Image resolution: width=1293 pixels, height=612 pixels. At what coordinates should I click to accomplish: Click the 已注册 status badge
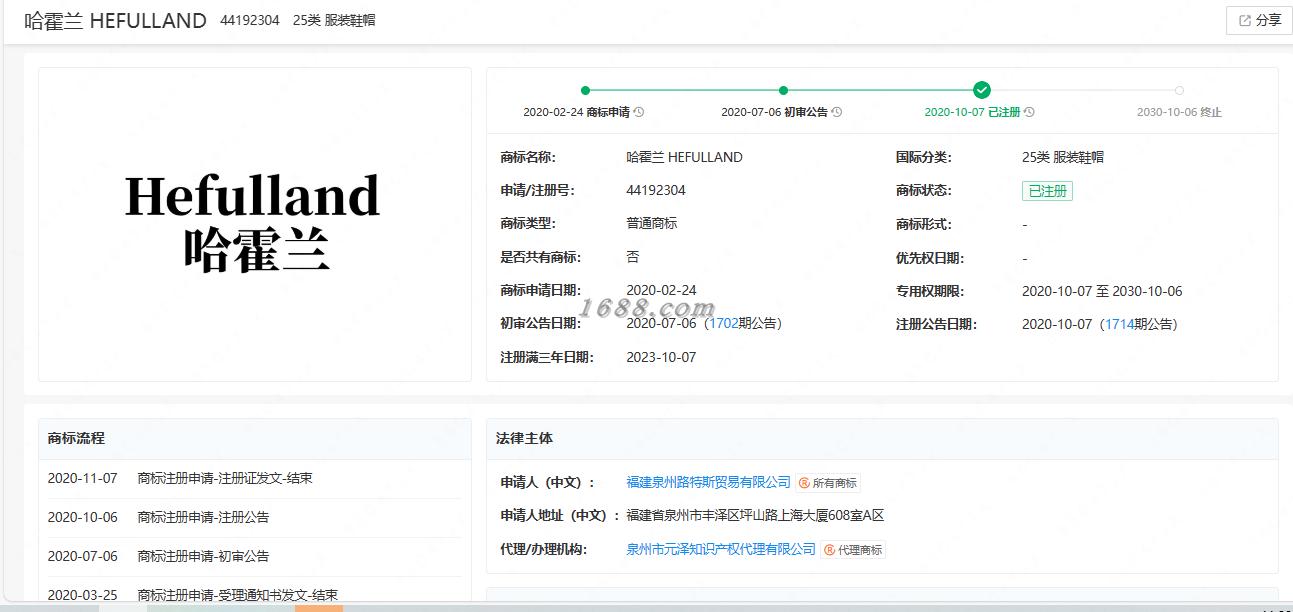1047,191
